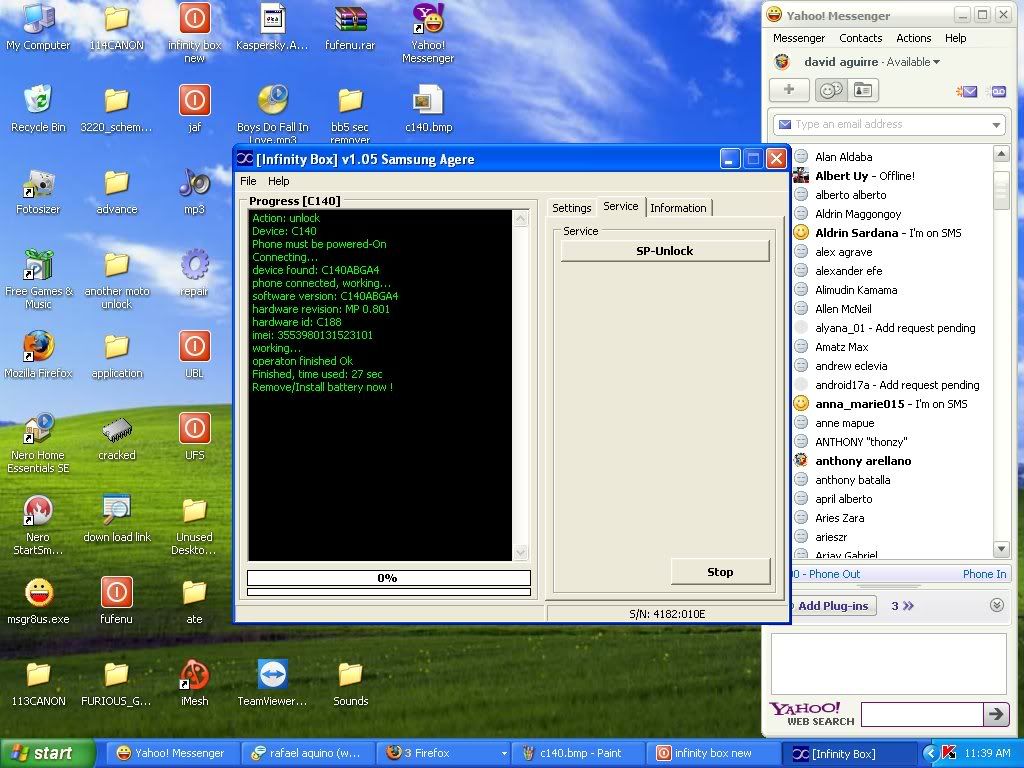
Task: Click the Stop button in Infinity Box
Action: pos(720,572)
